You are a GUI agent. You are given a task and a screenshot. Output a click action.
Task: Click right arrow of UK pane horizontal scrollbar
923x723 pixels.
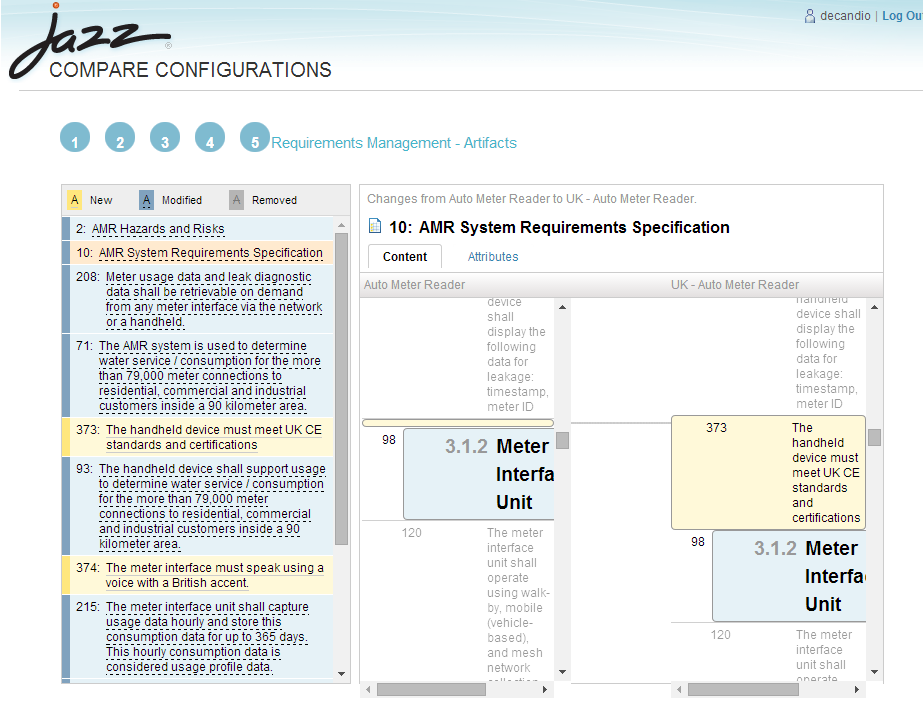click(x=856, y=689)
